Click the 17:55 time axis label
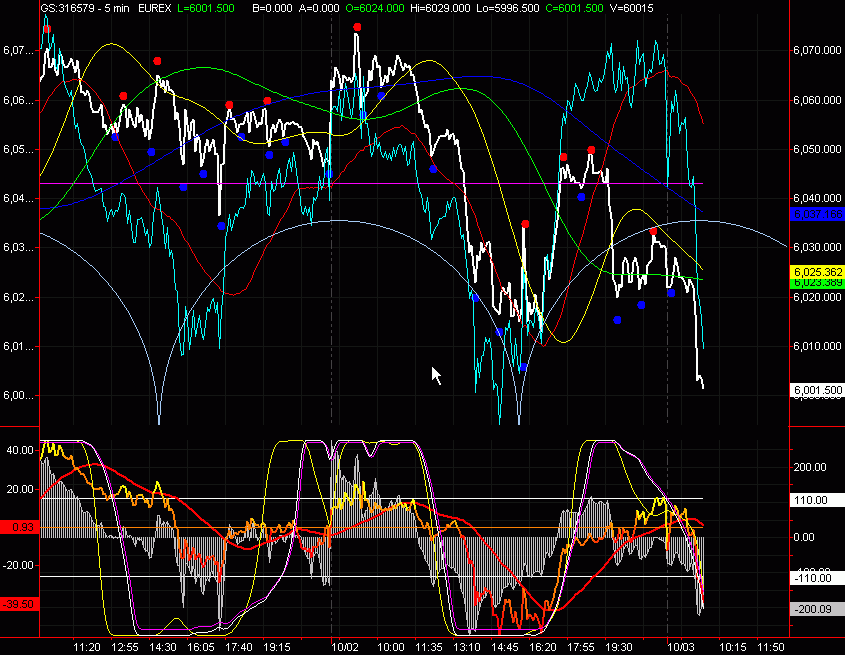 pyautogui.click(x=581, y=647)
